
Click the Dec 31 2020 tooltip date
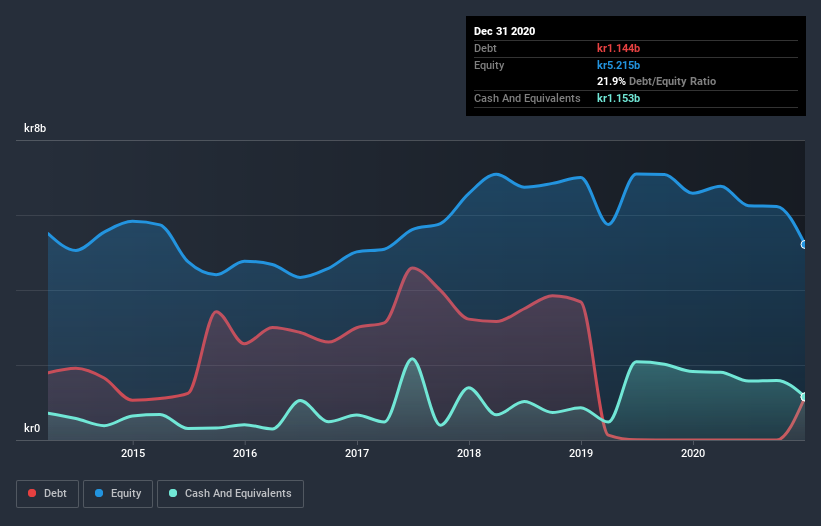(504, 31)
